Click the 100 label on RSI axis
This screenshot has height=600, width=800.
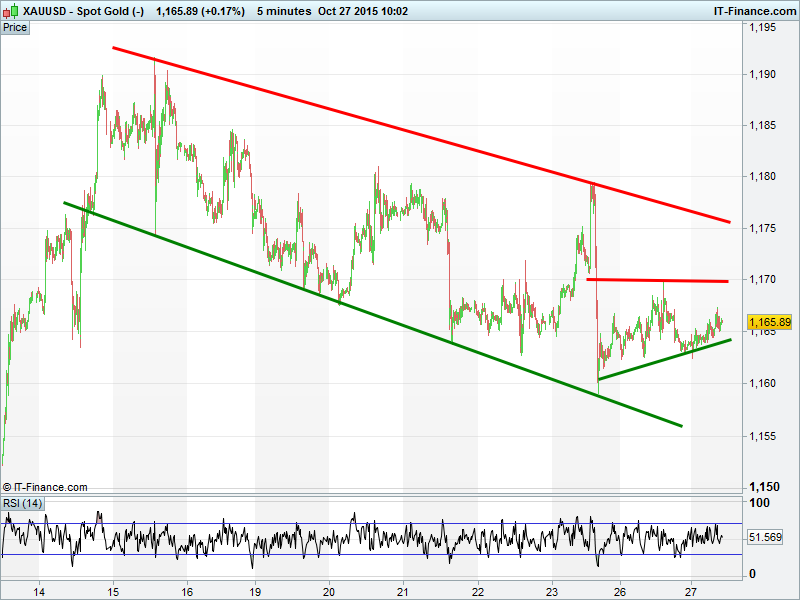759,503
